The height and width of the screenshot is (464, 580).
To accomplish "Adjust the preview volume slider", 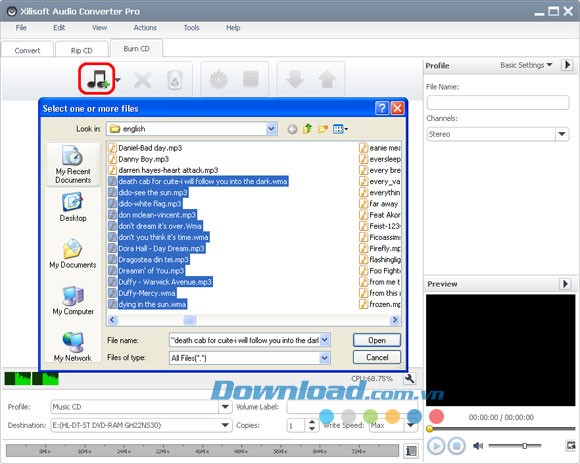I will click(525, 445).
